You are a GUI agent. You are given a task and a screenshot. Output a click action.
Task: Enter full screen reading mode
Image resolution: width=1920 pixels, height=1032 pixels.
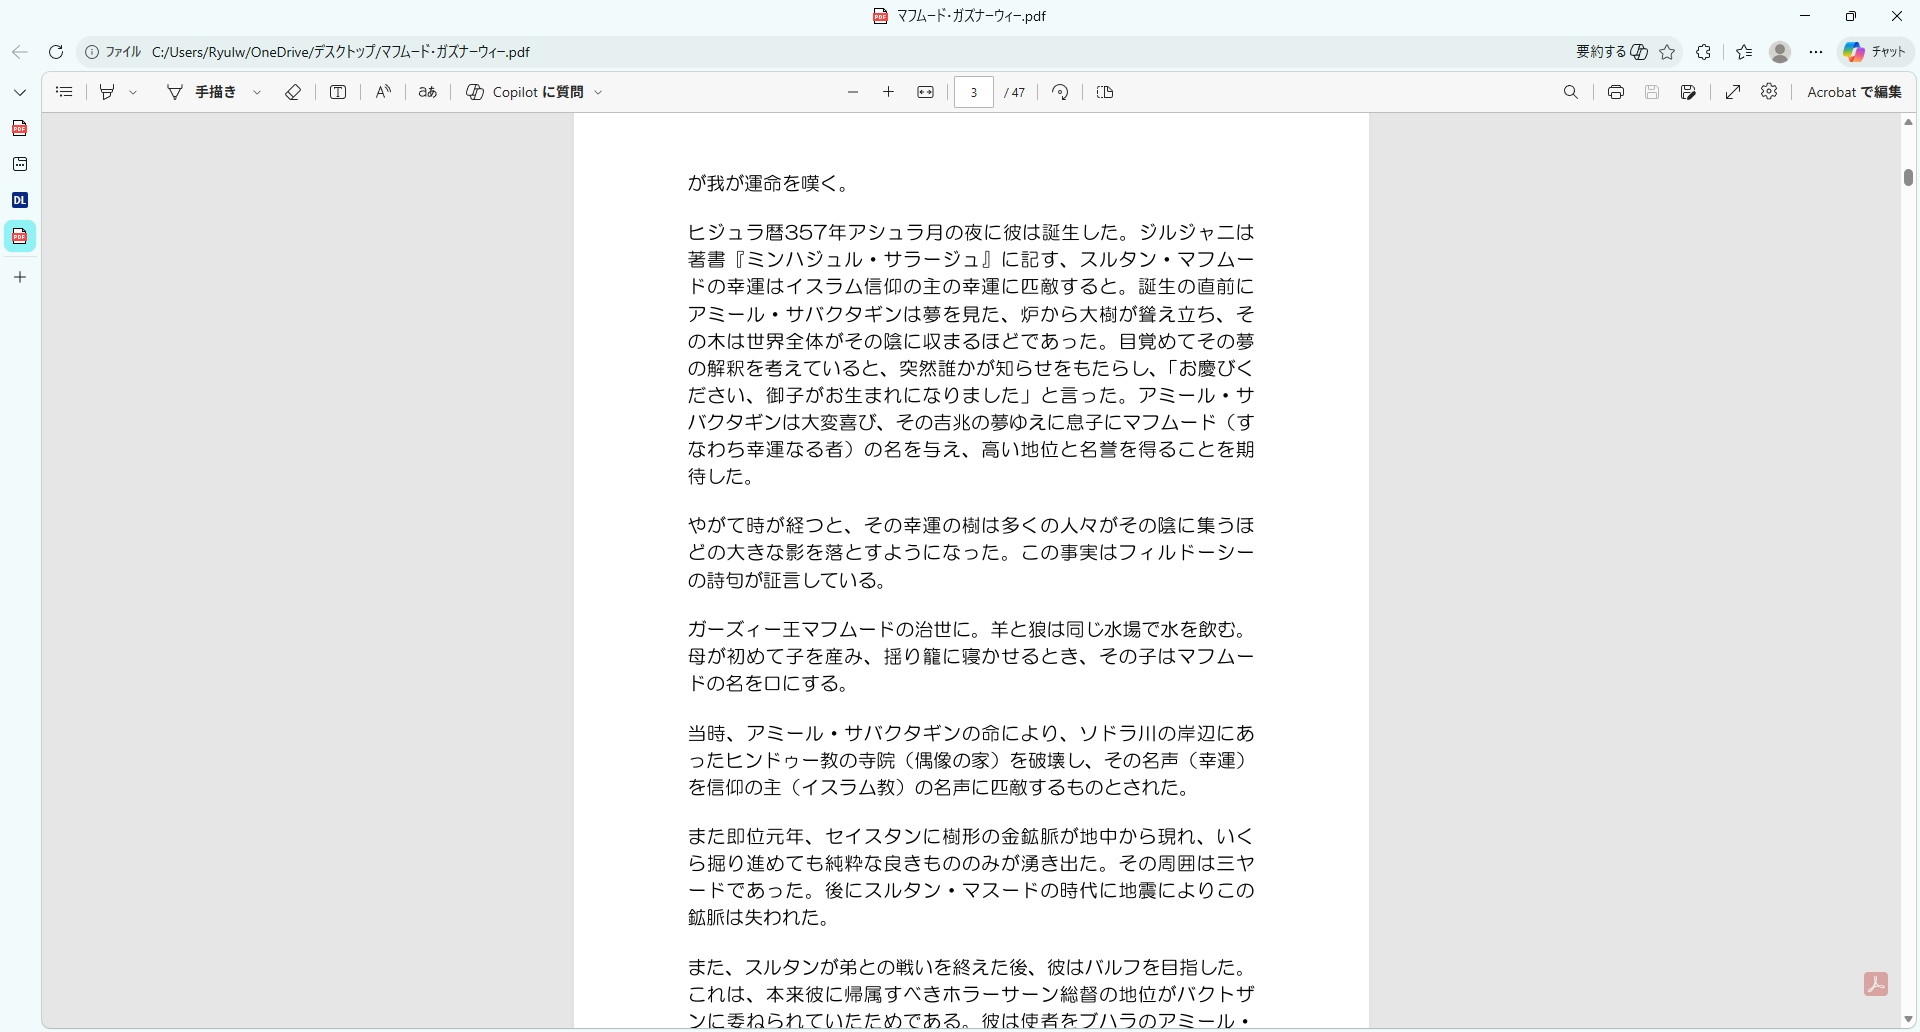pyautogui.click(x=1733, y=92)
